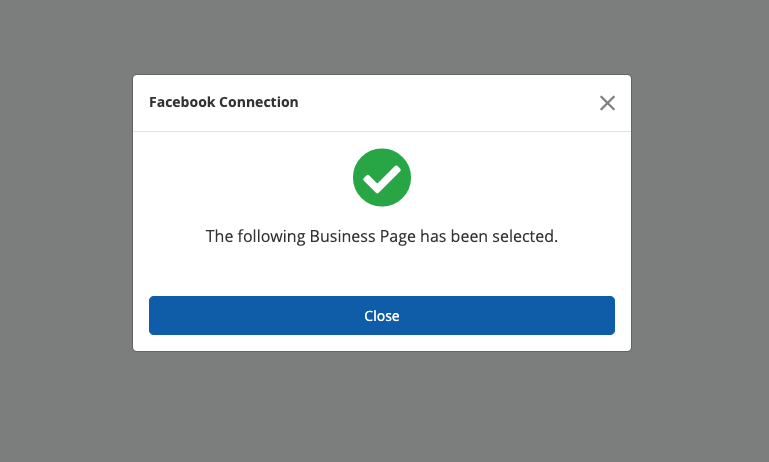Tap the wide Close button at dialog bottom

point(382,316)
